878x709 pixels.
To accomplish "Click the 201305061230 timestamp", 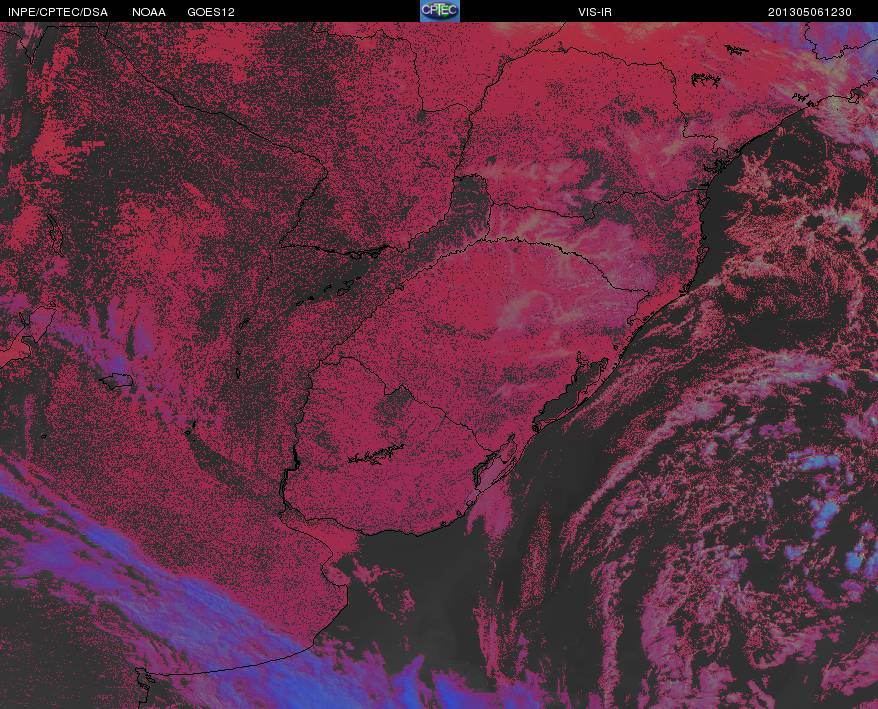I will coord(810,12).
